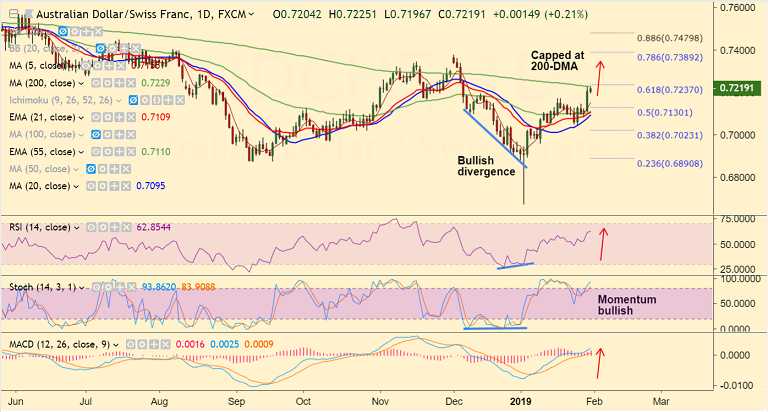Remove the MA (50, close) indicator
Image resolution: width=768 pixels, height=412 pixels.
click(126, 169)
